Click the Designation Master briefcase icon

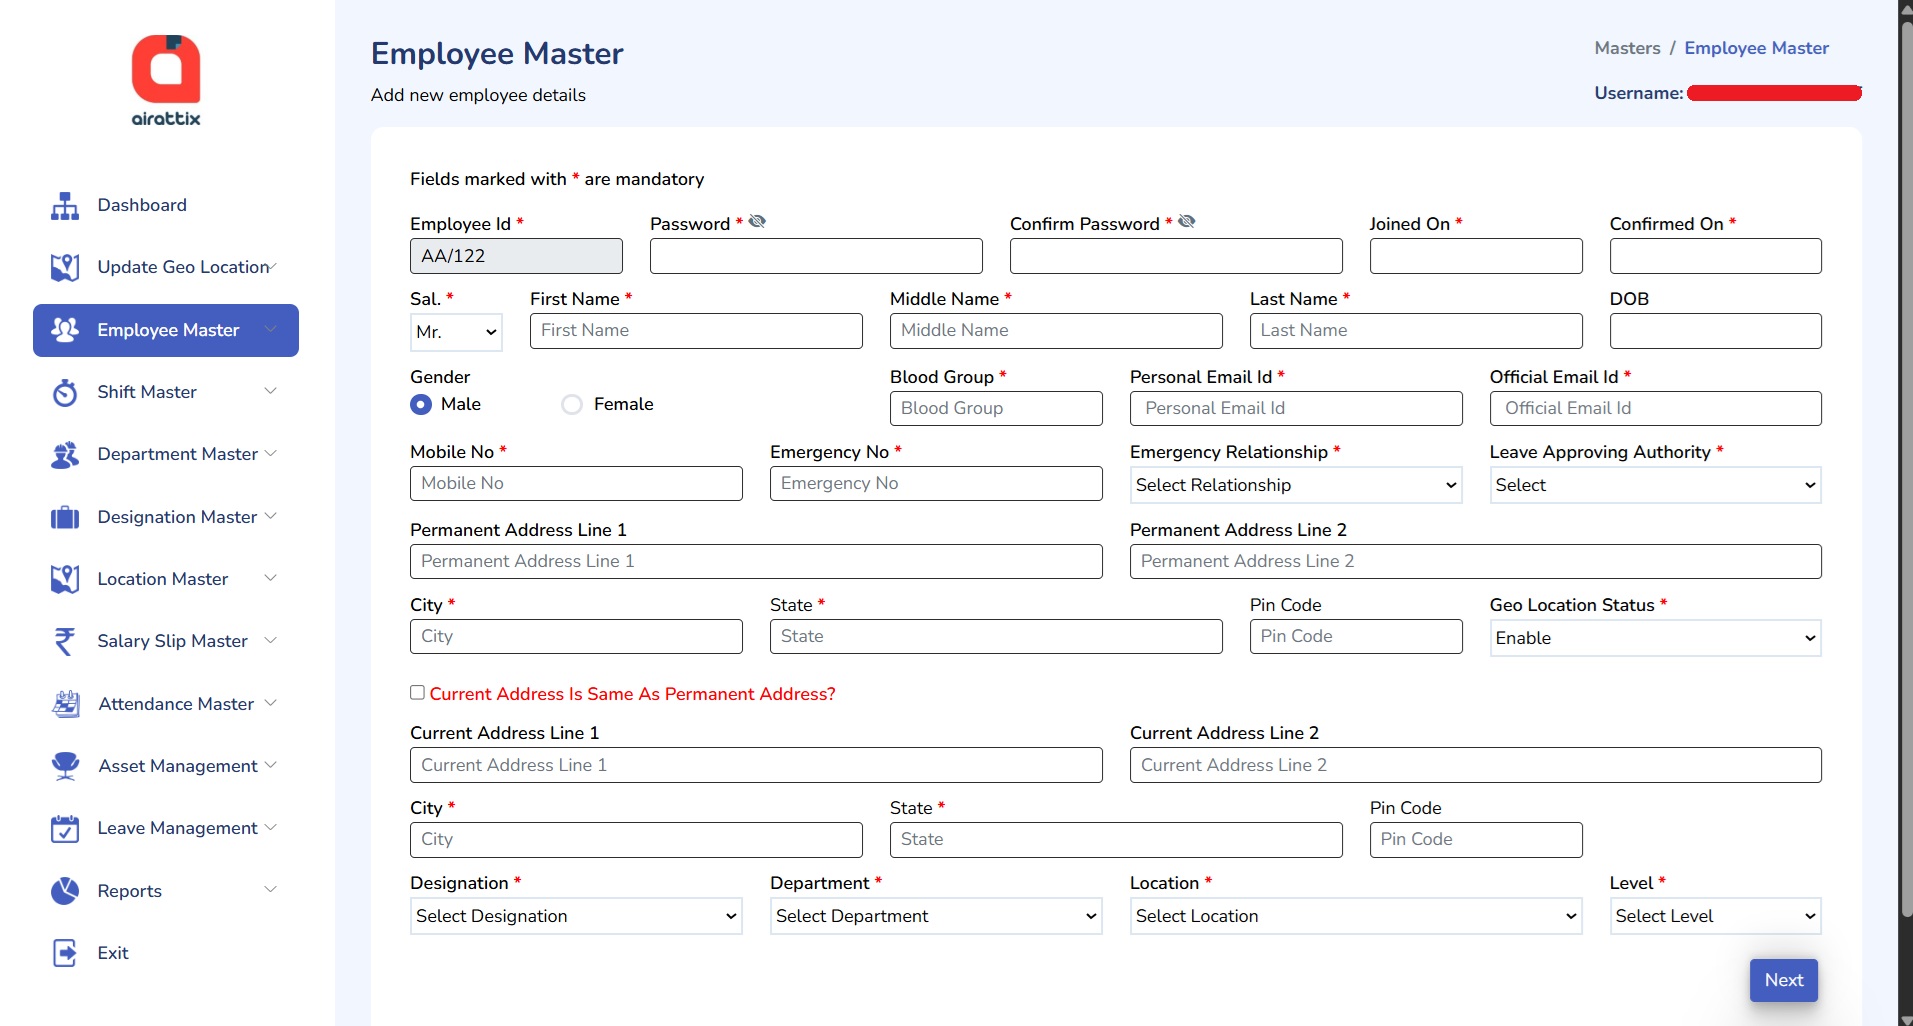point(65,518)
